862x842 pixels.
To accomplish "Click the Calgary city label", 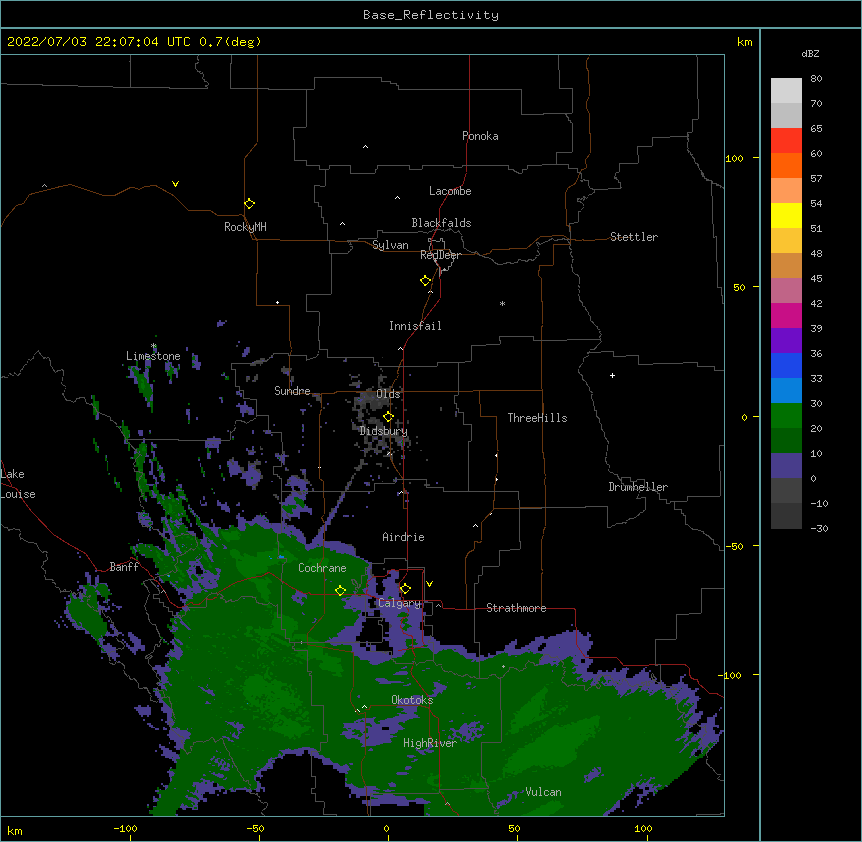I will (399, 603).
